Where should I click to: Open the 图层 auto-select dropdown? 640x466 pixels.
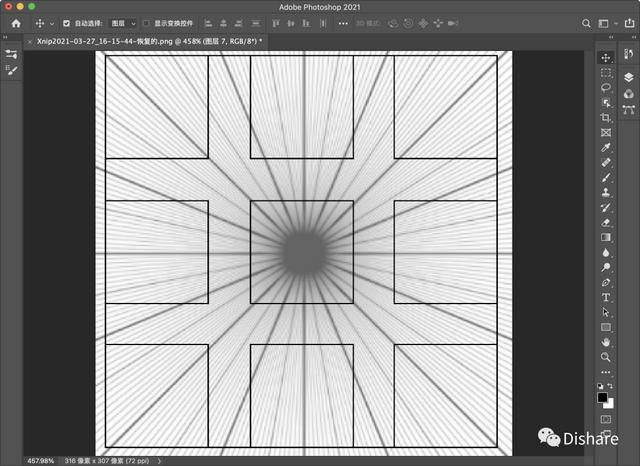tap(124, 24)
